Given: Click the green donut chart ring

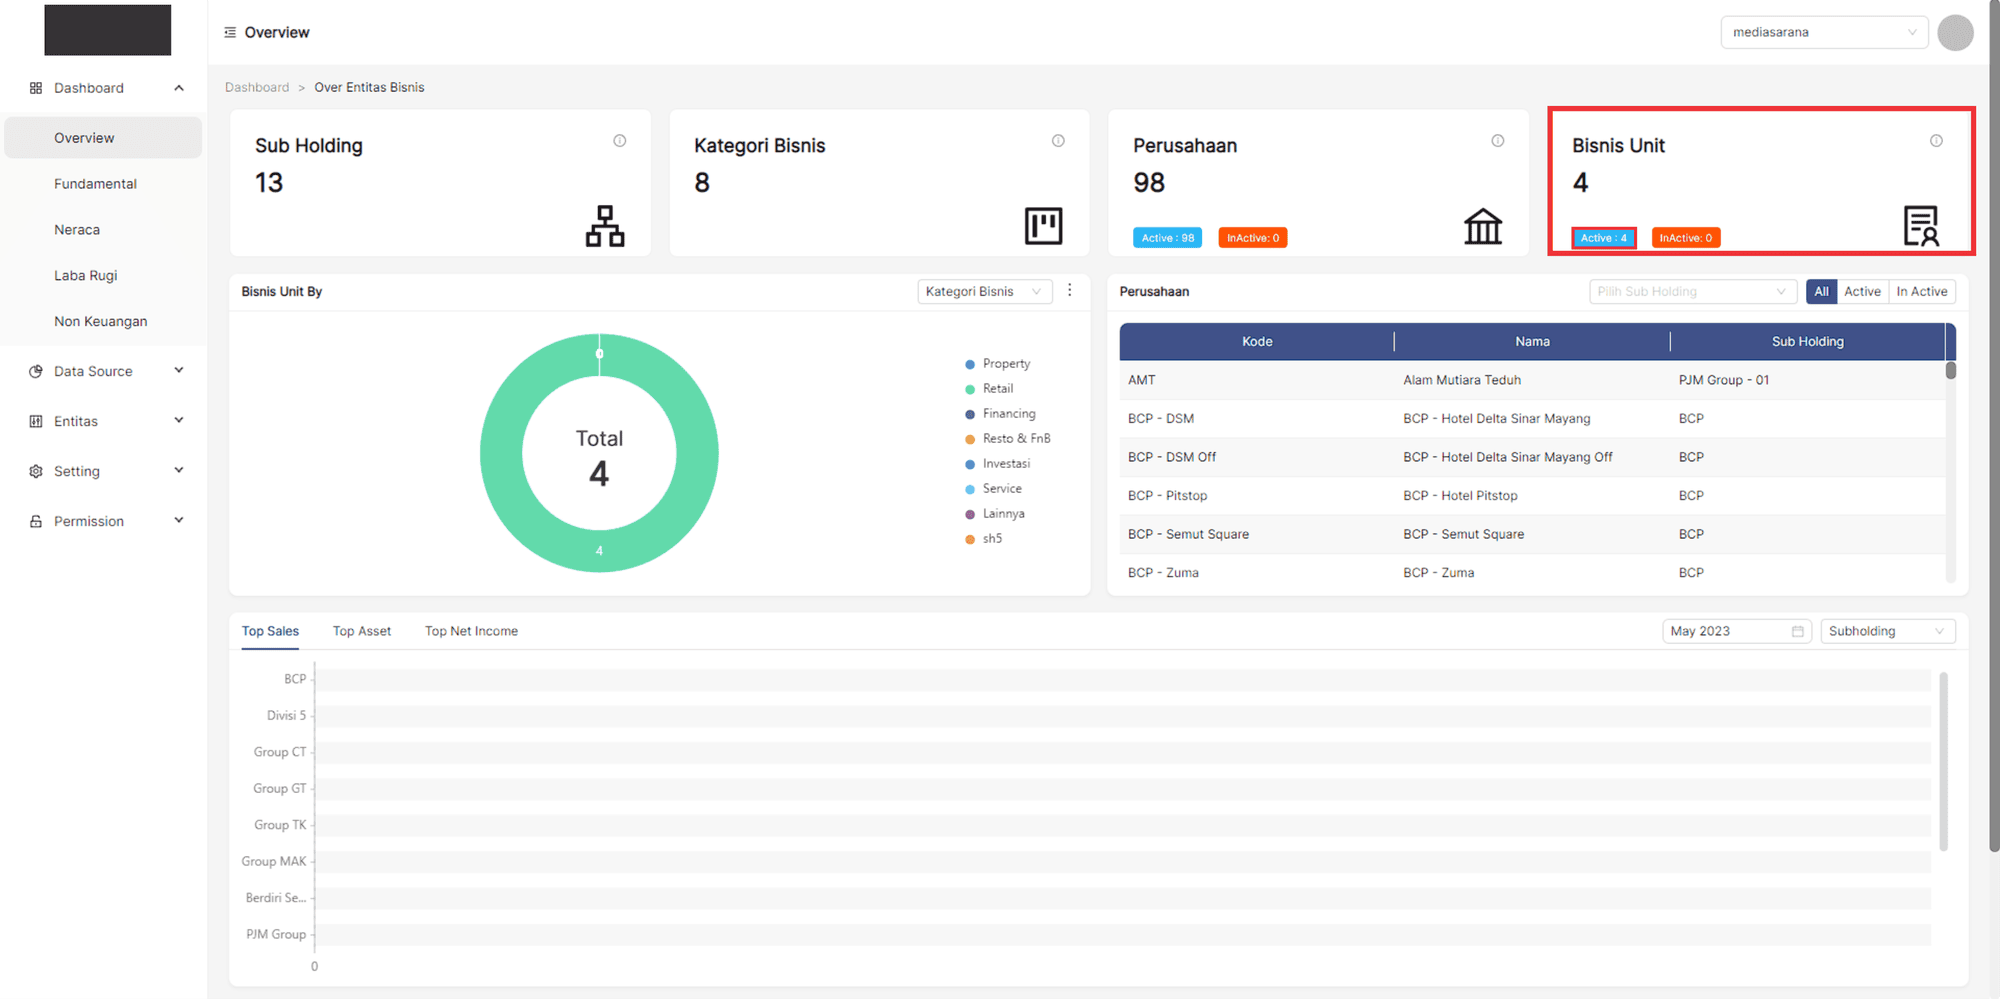Looking at the screenshot, I should click(500, 455).
